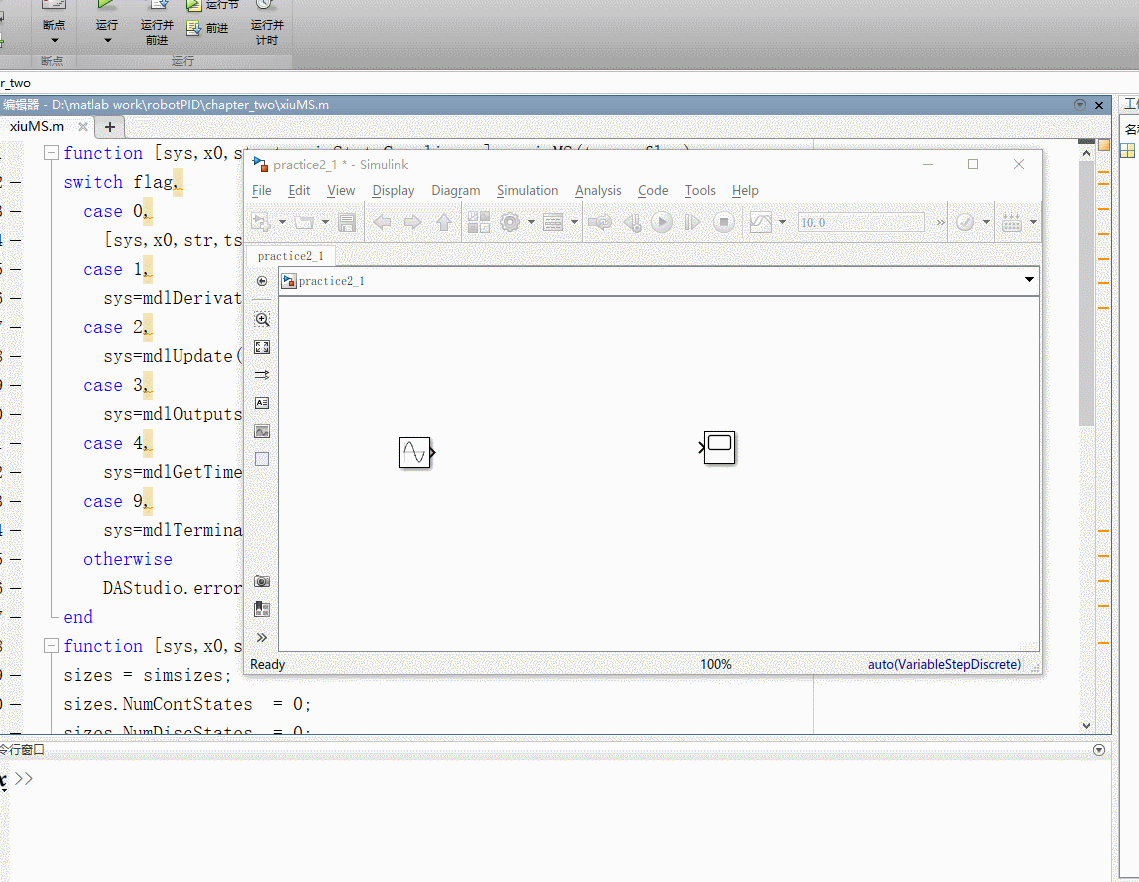Viewport: 1139px width, 882px height.
Task: Click the Model Advisor checkmark icon
Action: pyautogui.click(x=965, y=222)
